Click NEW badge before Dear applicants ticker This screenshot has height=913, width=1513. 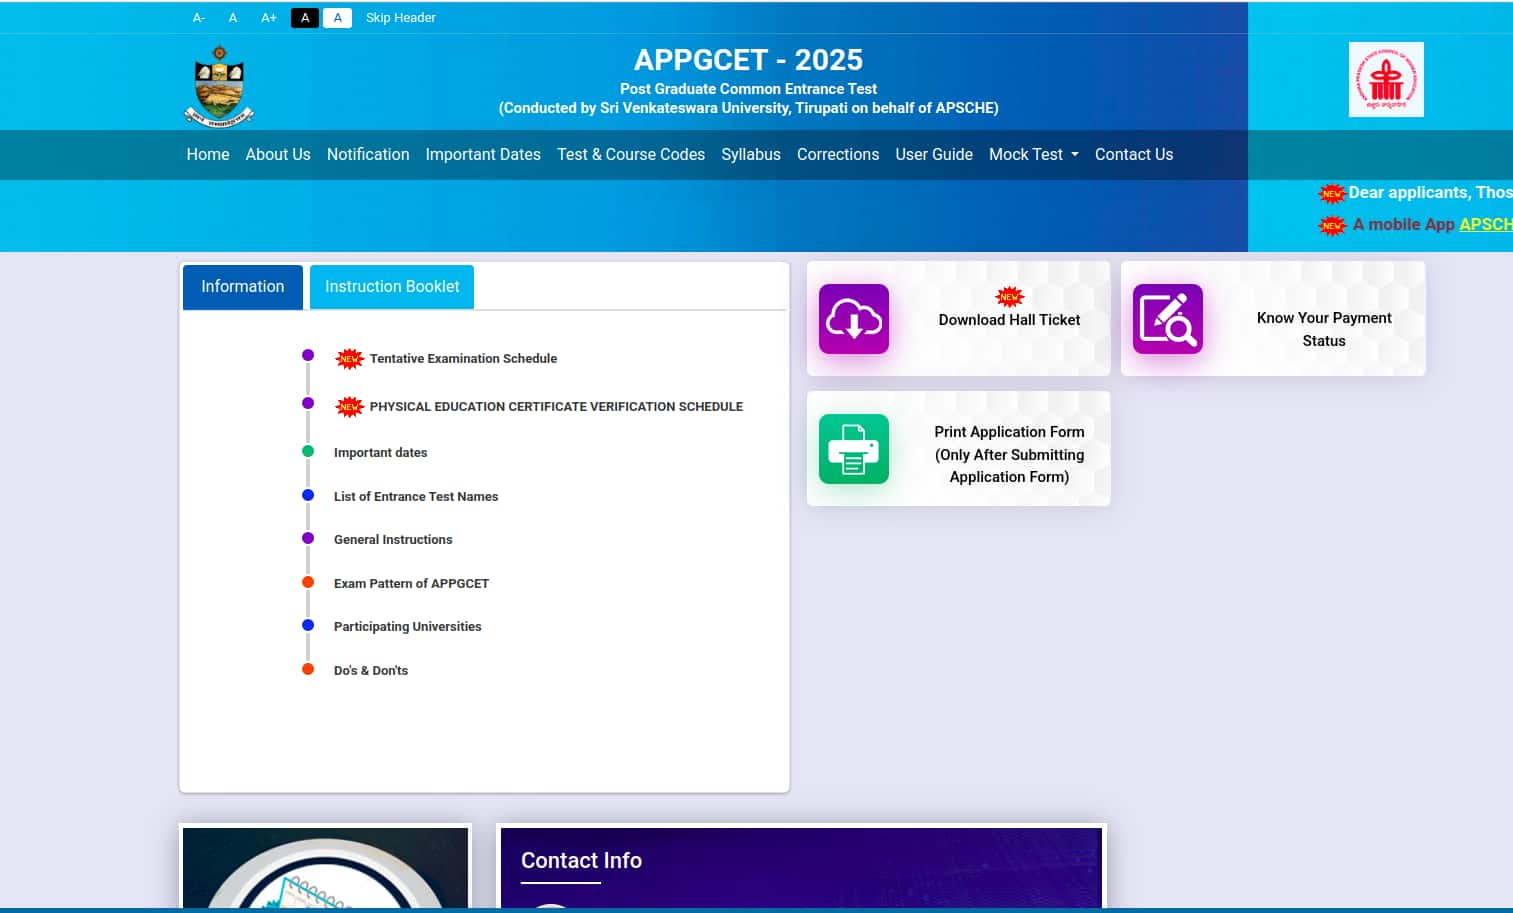point(1331,193)
